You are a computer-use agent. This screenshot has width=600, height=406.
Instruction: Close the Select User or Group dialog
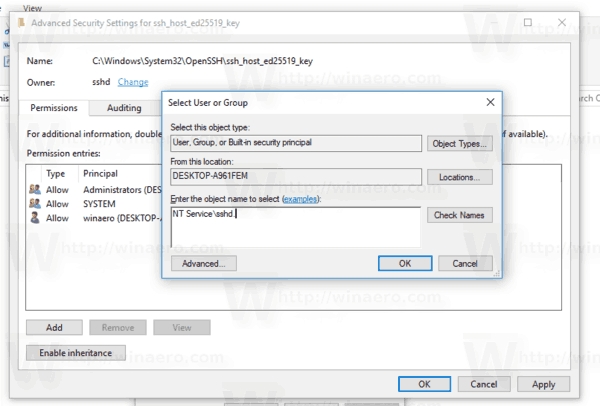[490, 102]
